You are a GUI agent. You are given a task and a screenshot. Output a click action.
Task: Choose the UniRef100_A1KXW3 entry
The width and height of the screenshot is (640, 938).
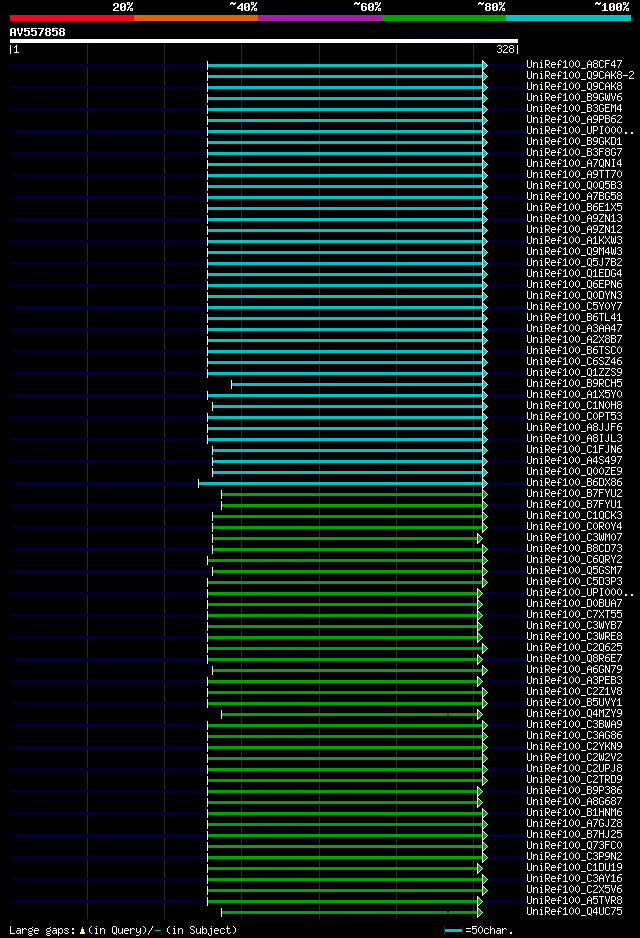pyautogui.click(x=574, y=240)
